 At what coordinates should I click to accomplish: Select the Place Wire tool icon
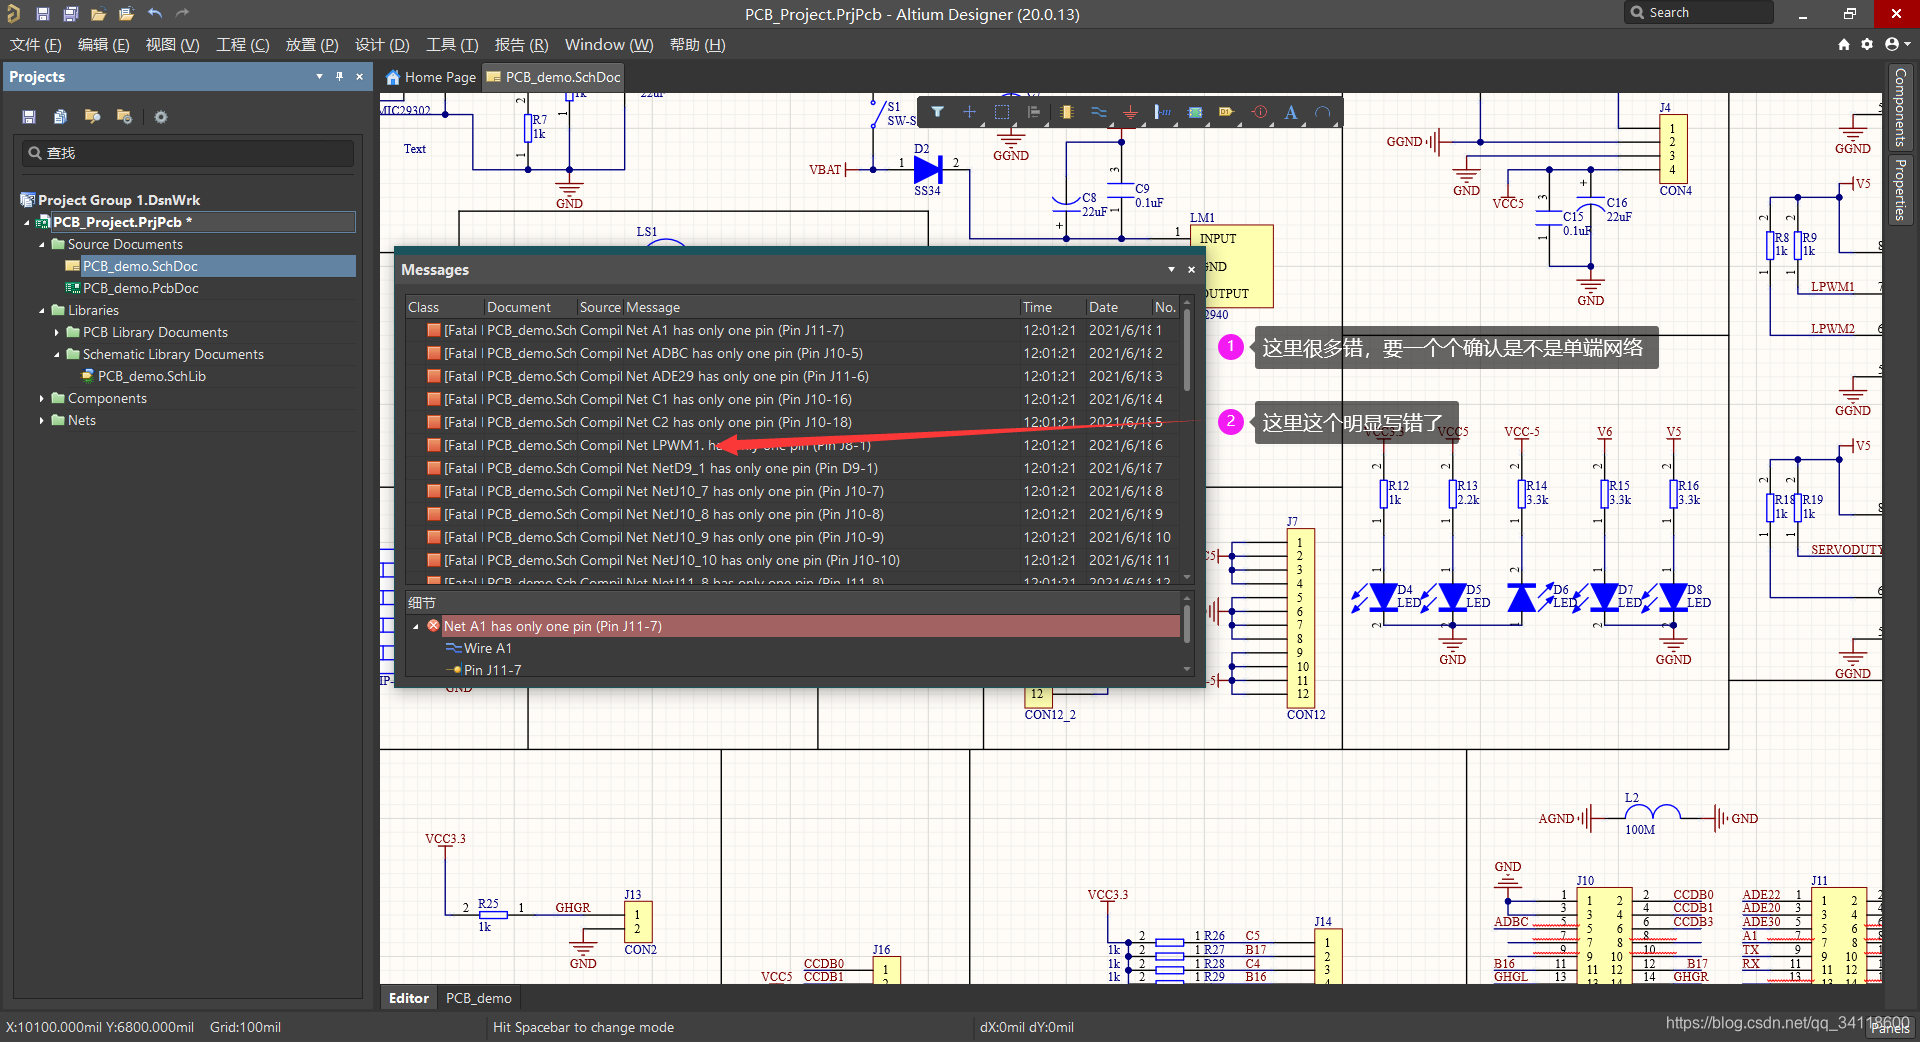(1098, 112)
